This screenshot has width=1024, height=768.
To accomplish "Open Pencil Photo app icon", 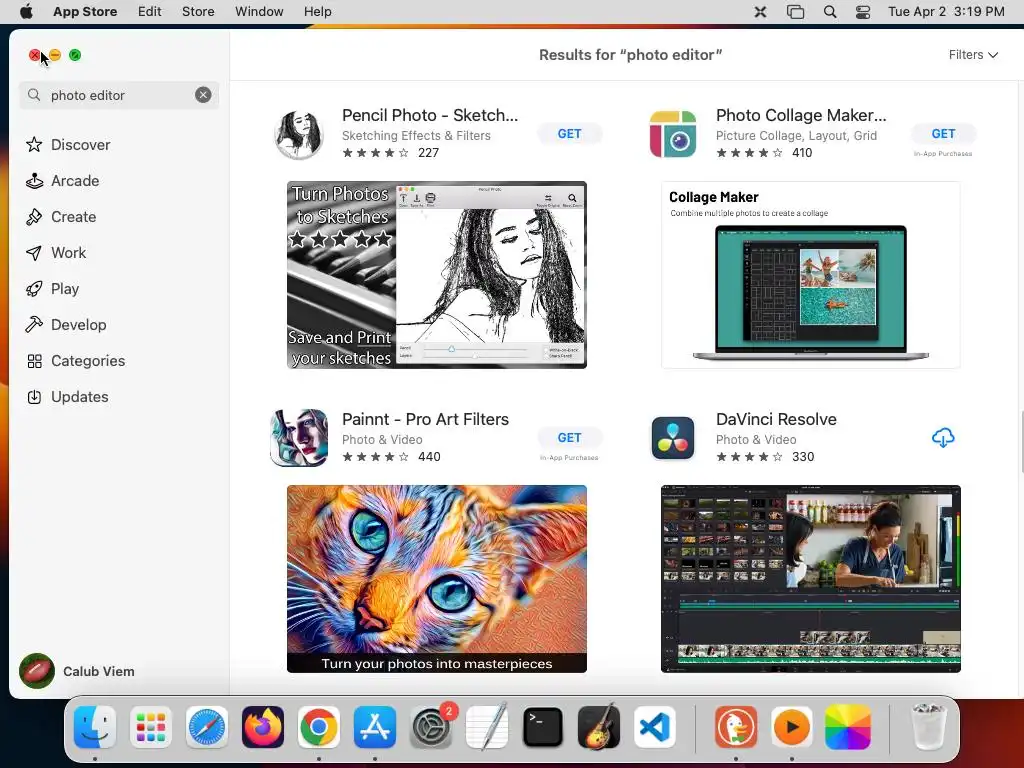I will (x=298, y=134).
